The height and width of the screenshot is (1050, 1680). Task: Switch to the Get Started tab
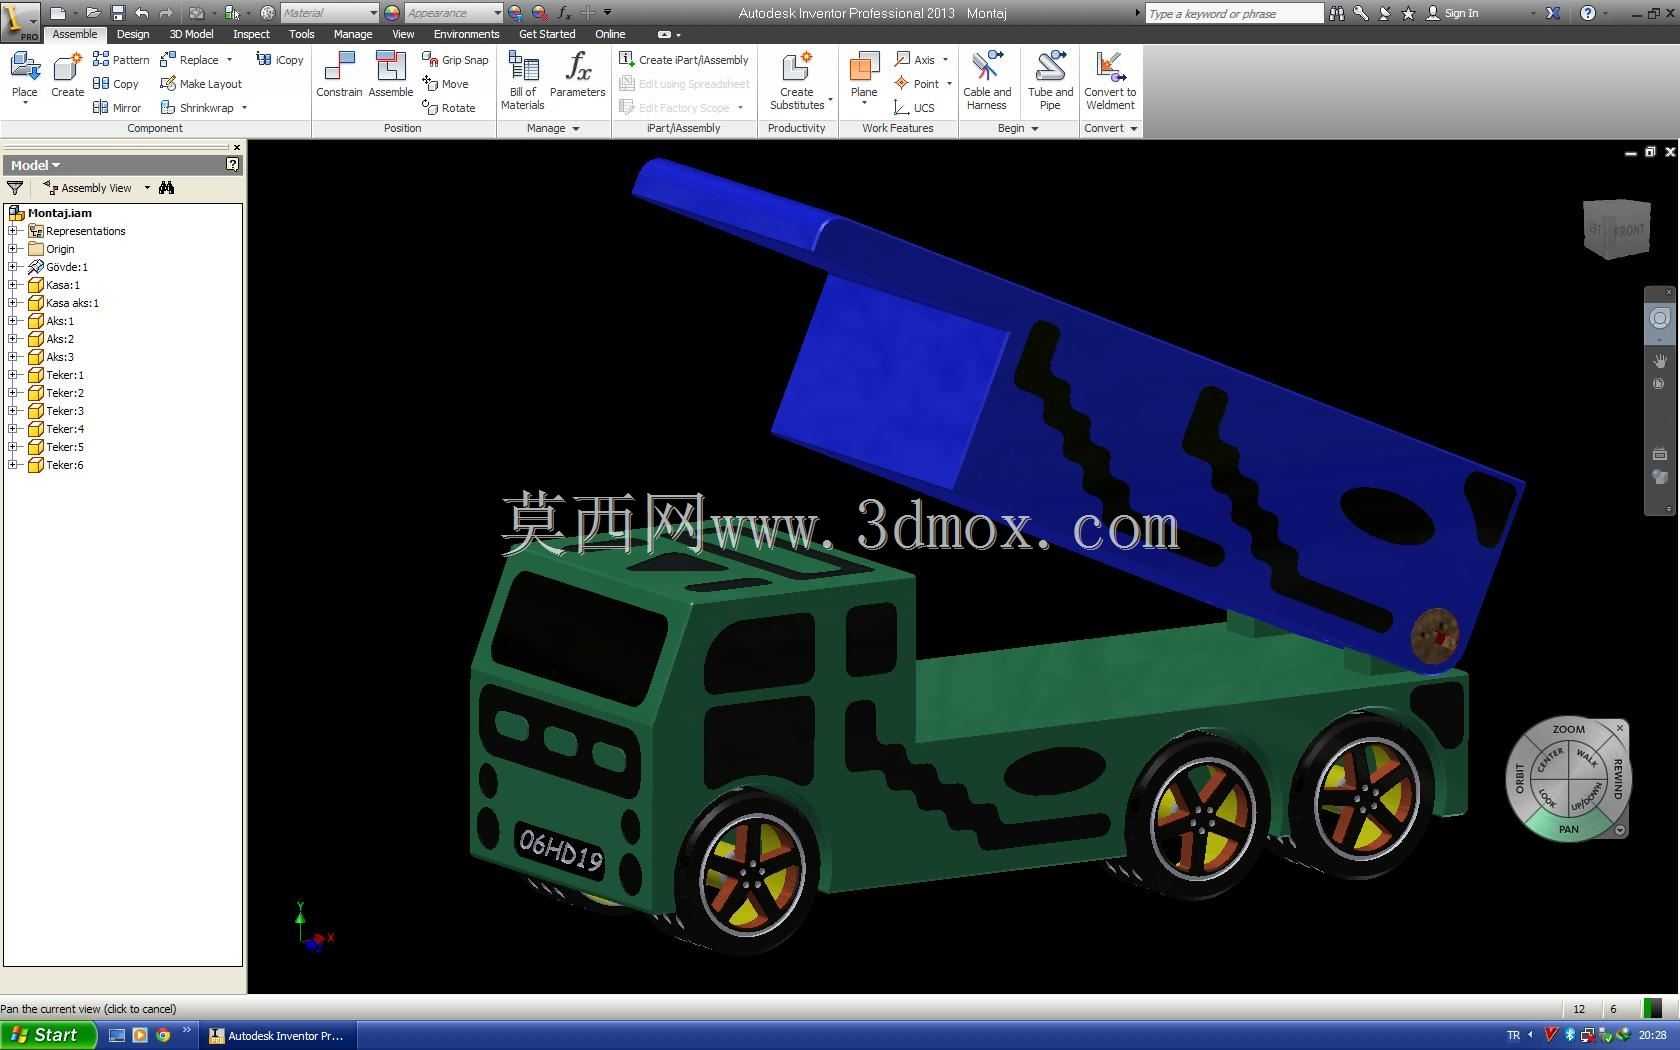click(547, 34)
